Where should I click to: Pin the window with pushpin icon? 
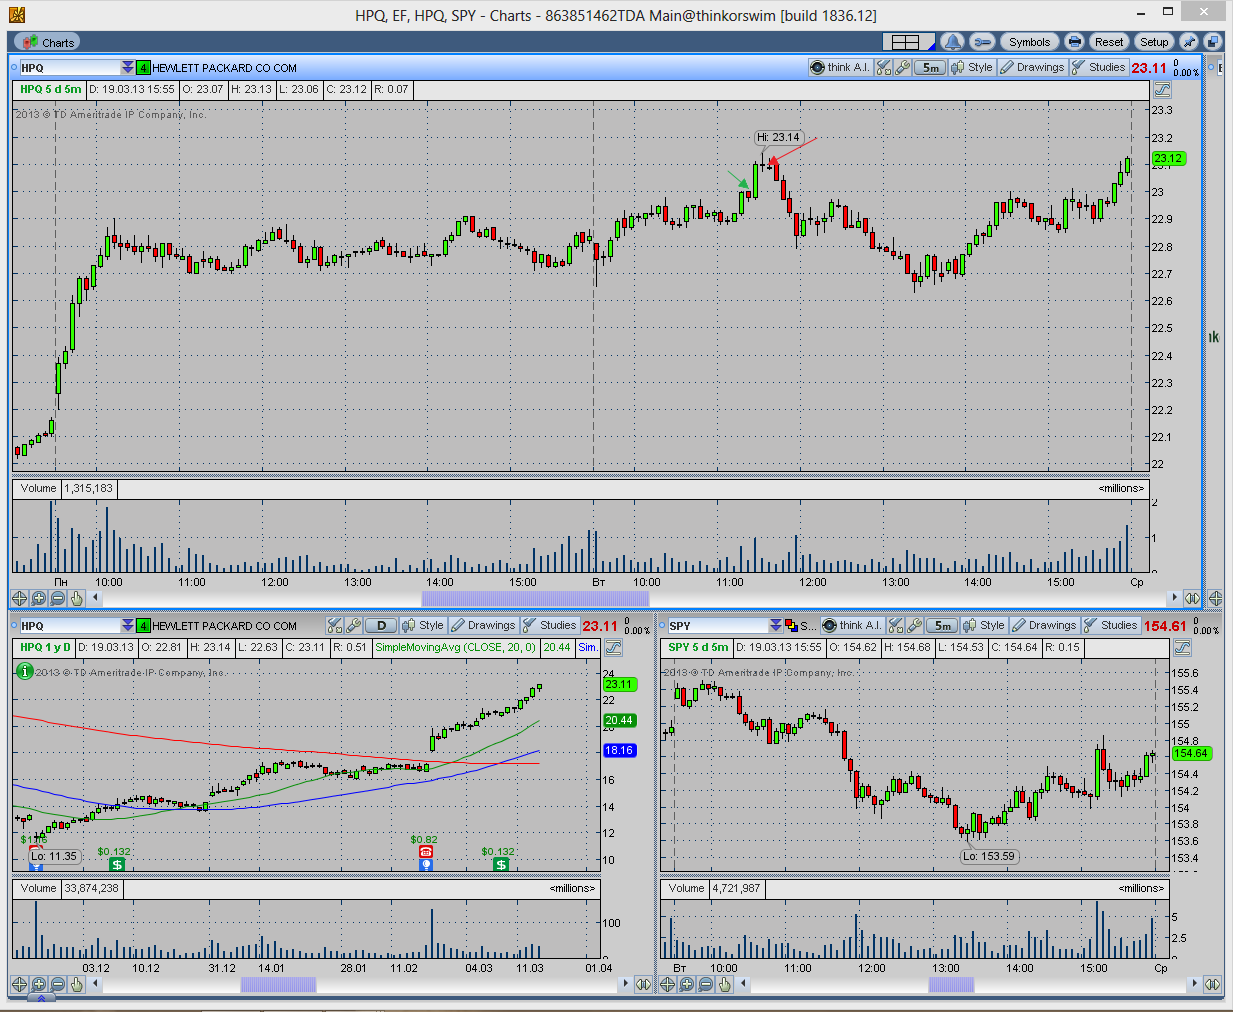(1188, 42)
